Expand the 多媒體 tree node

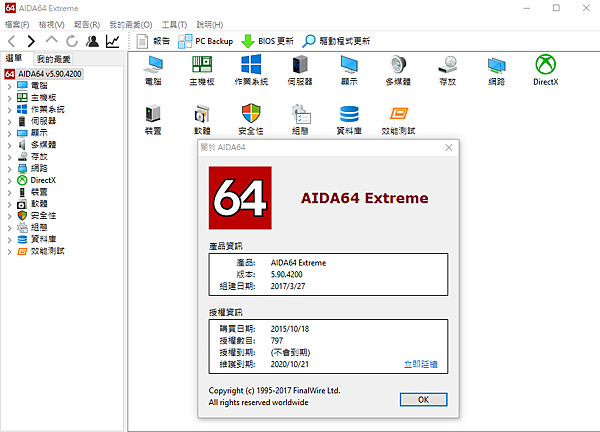point(10,146)
